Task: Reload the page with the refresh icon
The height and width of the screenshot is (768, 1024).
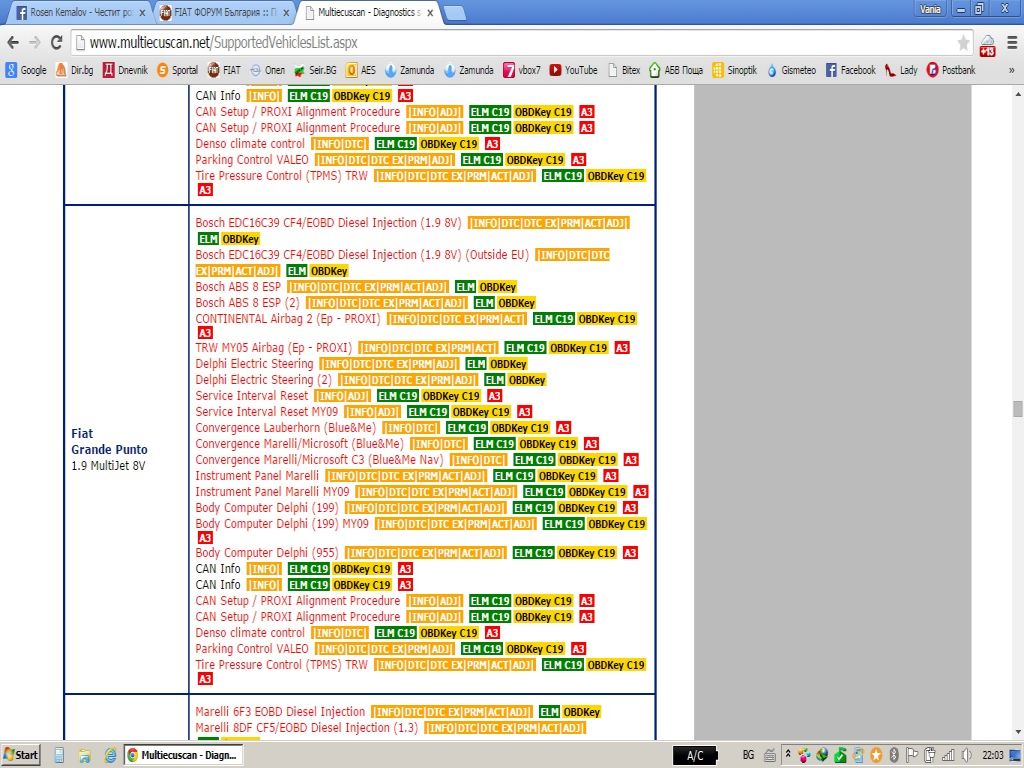Action: tap(57, 43)
